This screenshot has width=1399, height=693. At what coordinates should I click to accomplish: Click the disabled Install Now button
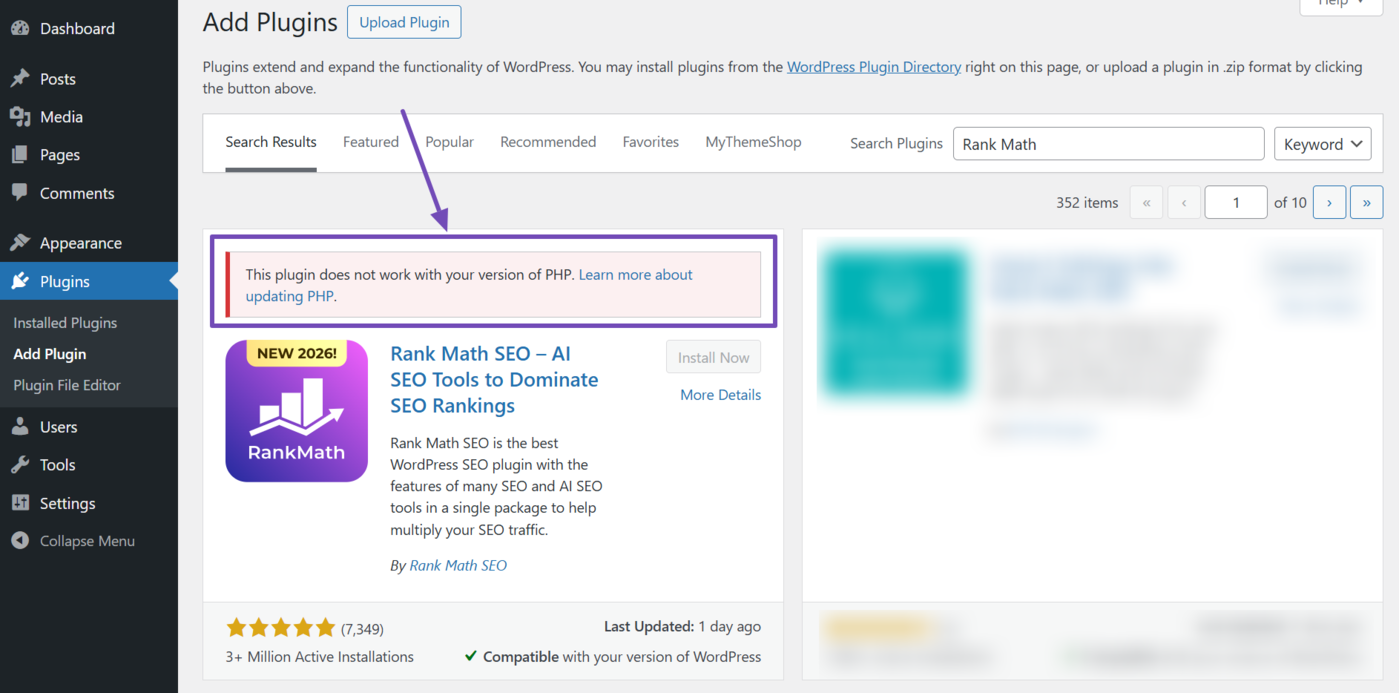click(713, 357)
